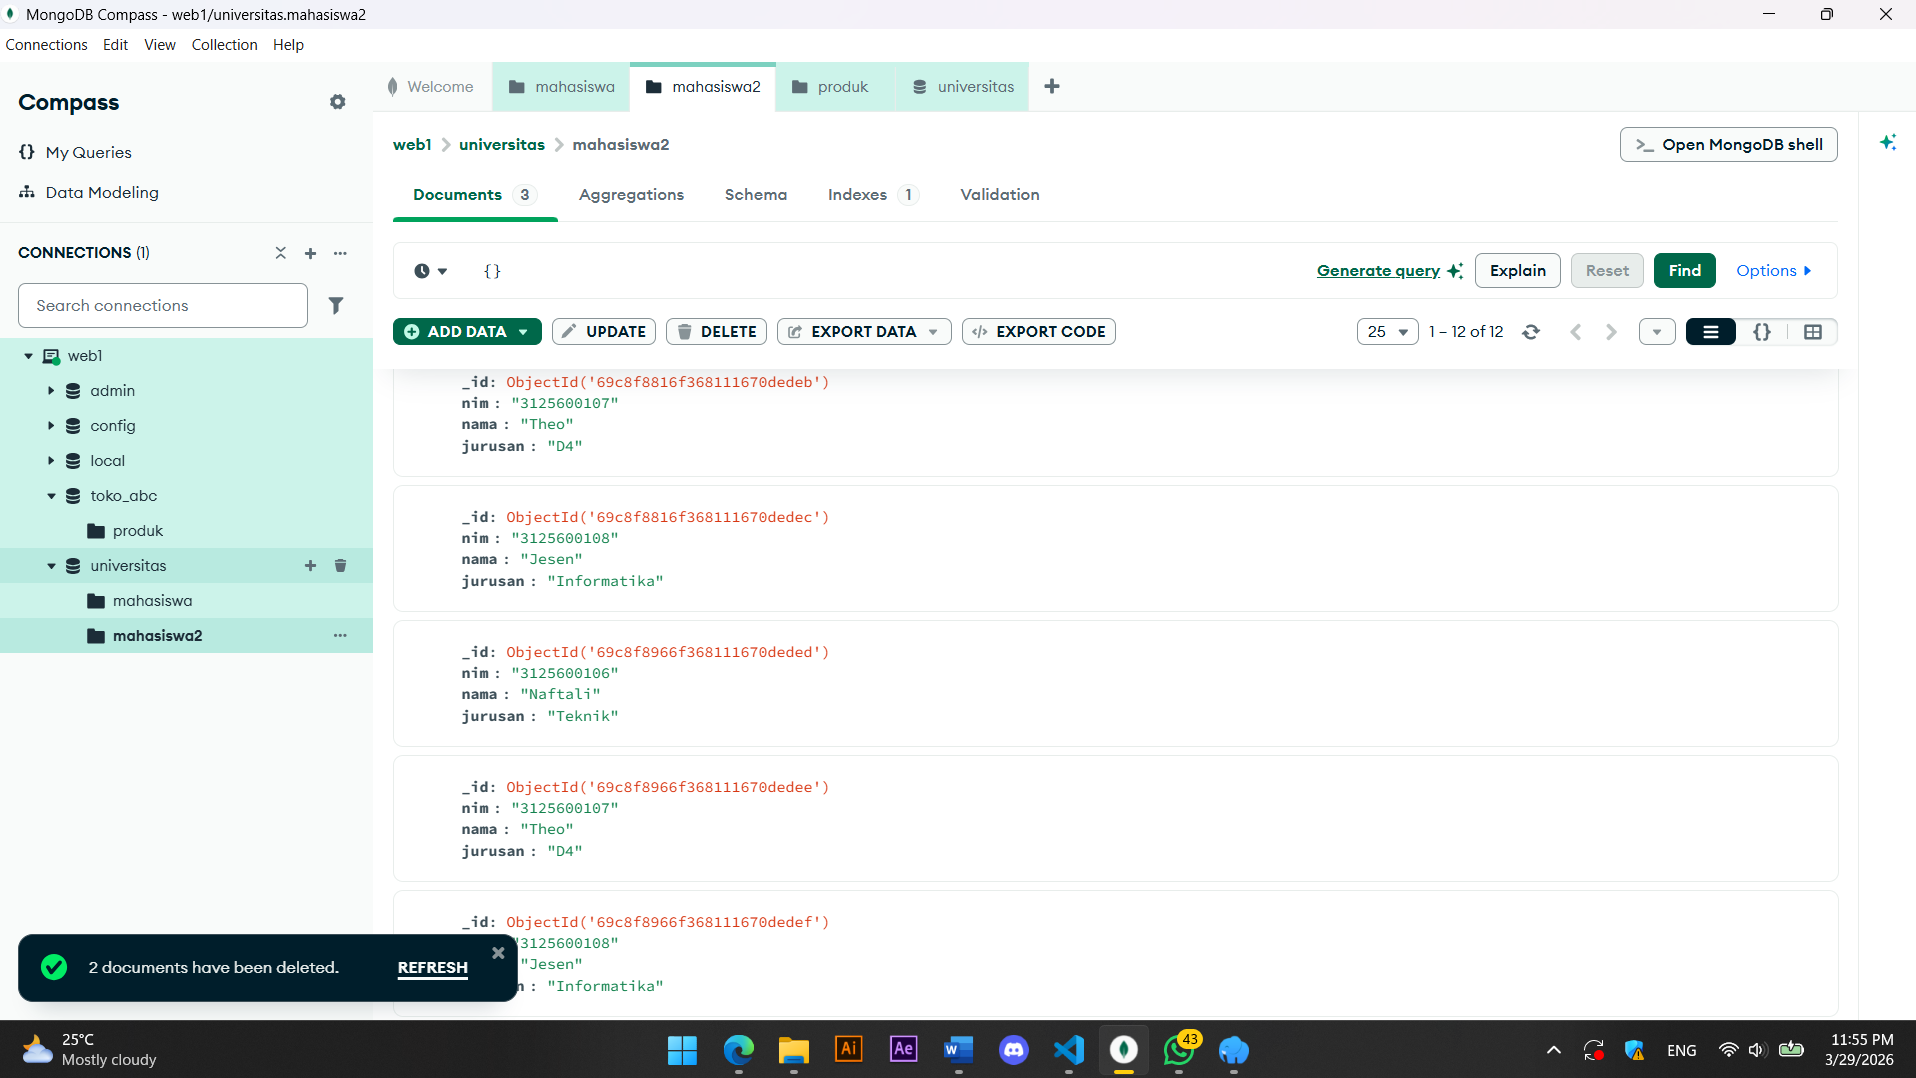Click the REFRESH link in notification
This screenshot has width=1916, height=1078.
(x=432, y=968)
